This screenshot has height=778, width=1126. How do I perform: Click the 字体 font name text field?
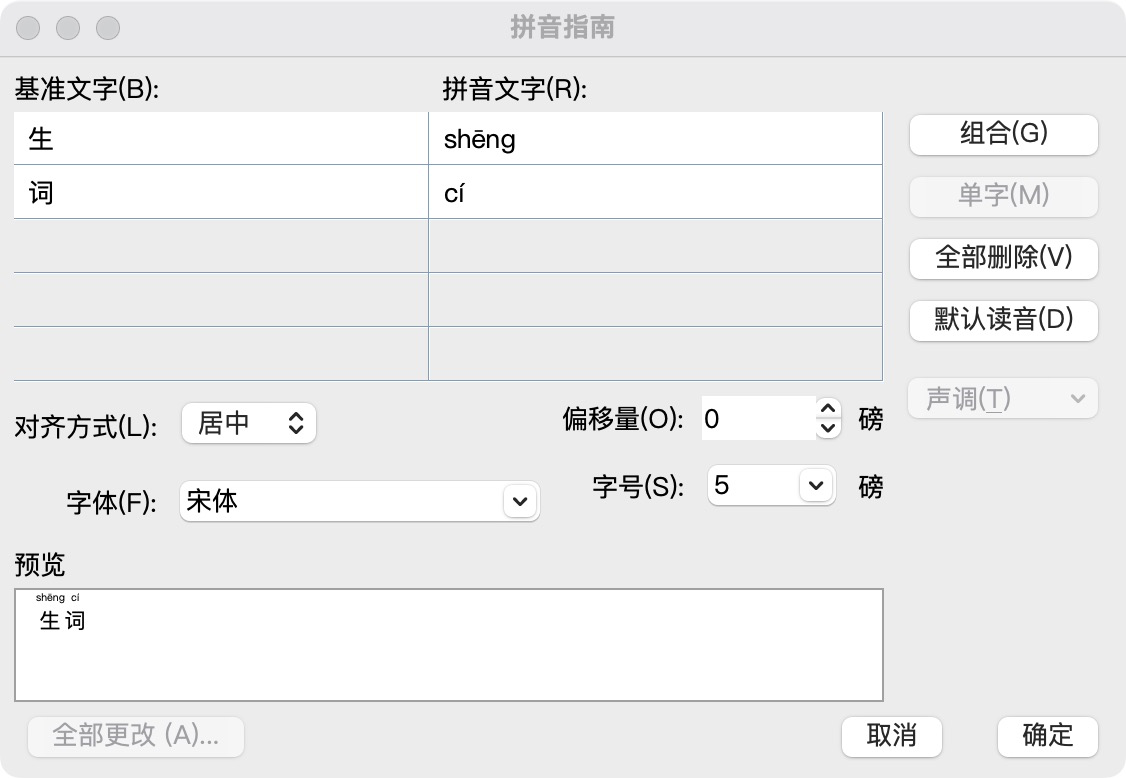[340, 501]
